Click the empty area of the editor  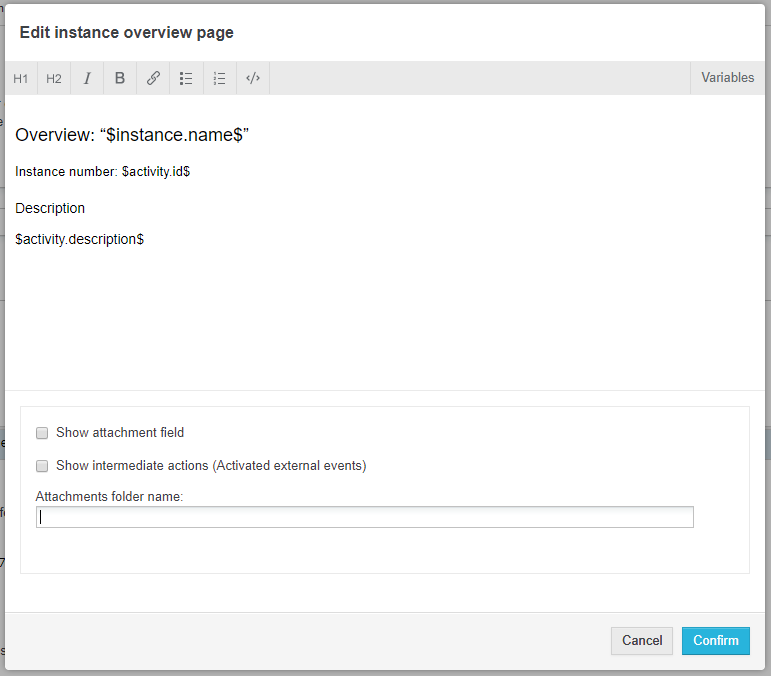(385, 320)
